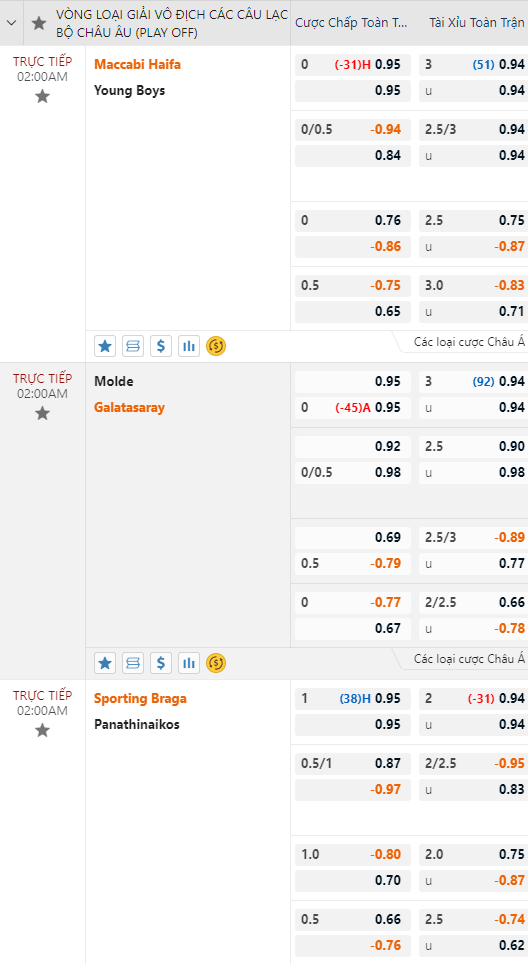
Task: Toggle favorite star under Sporting Braga match time
Action: click(42, 730)
